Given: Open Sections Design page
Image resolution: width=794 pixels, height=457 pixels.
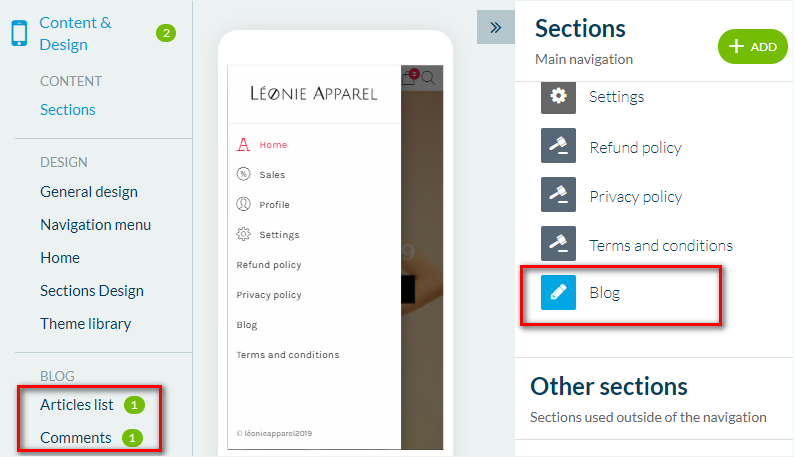Looking at the screenshot, I should (92, 291).
